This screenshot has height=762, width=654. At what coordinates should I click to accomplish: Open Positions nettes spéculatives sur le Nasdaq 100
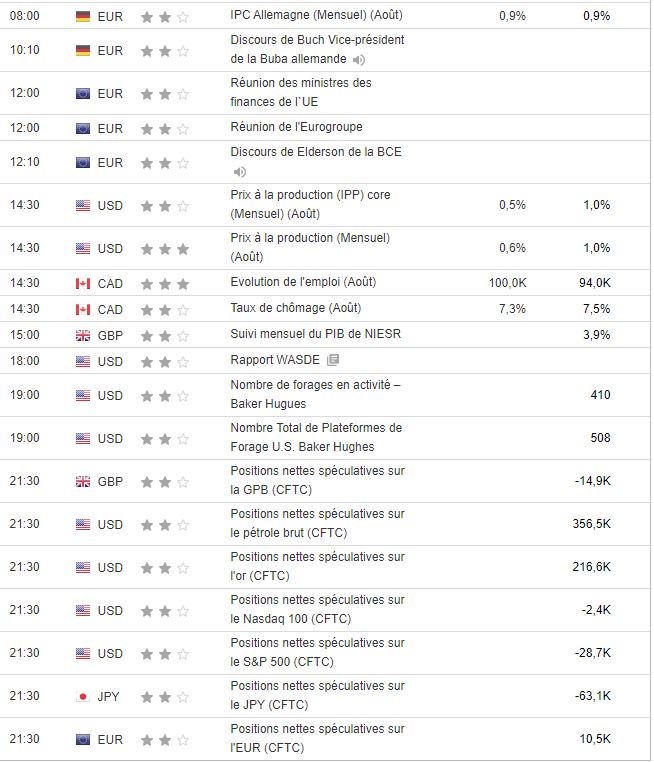[x=317, y=610]
